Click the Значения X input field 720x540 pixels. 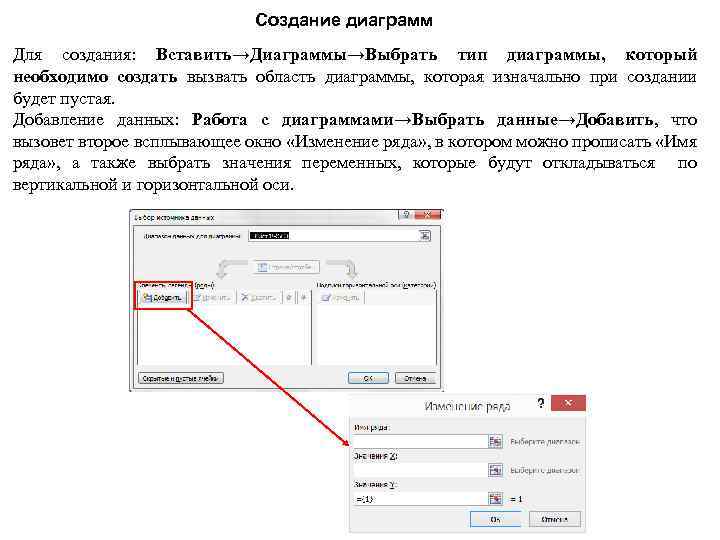click(420, 470)
